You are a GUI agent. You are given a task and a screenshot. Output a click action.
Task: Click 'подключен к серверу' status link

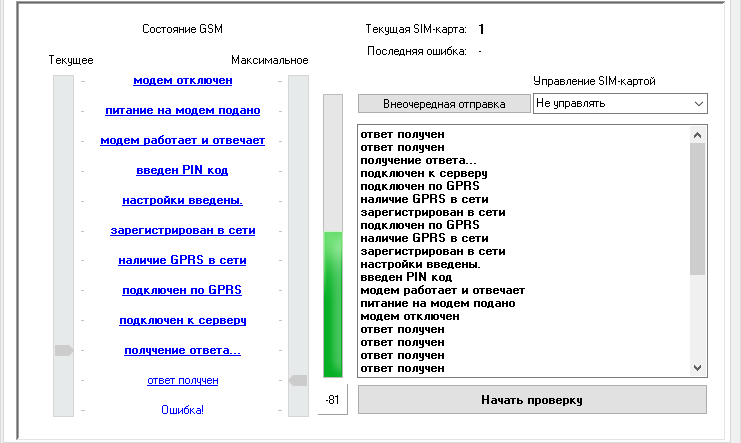[x=182, y=320]
